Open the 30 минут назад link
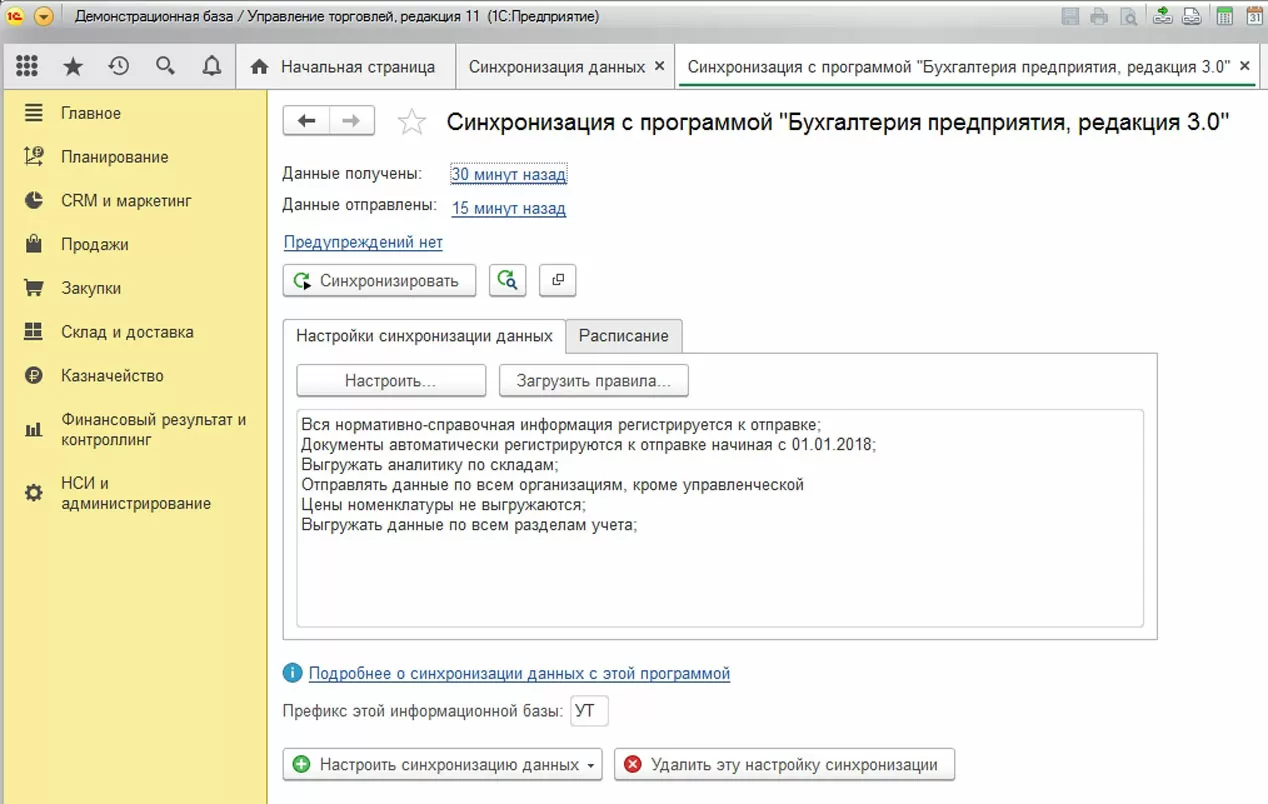The height and width of the screenshot is (804, 1268). pos(508,174)
